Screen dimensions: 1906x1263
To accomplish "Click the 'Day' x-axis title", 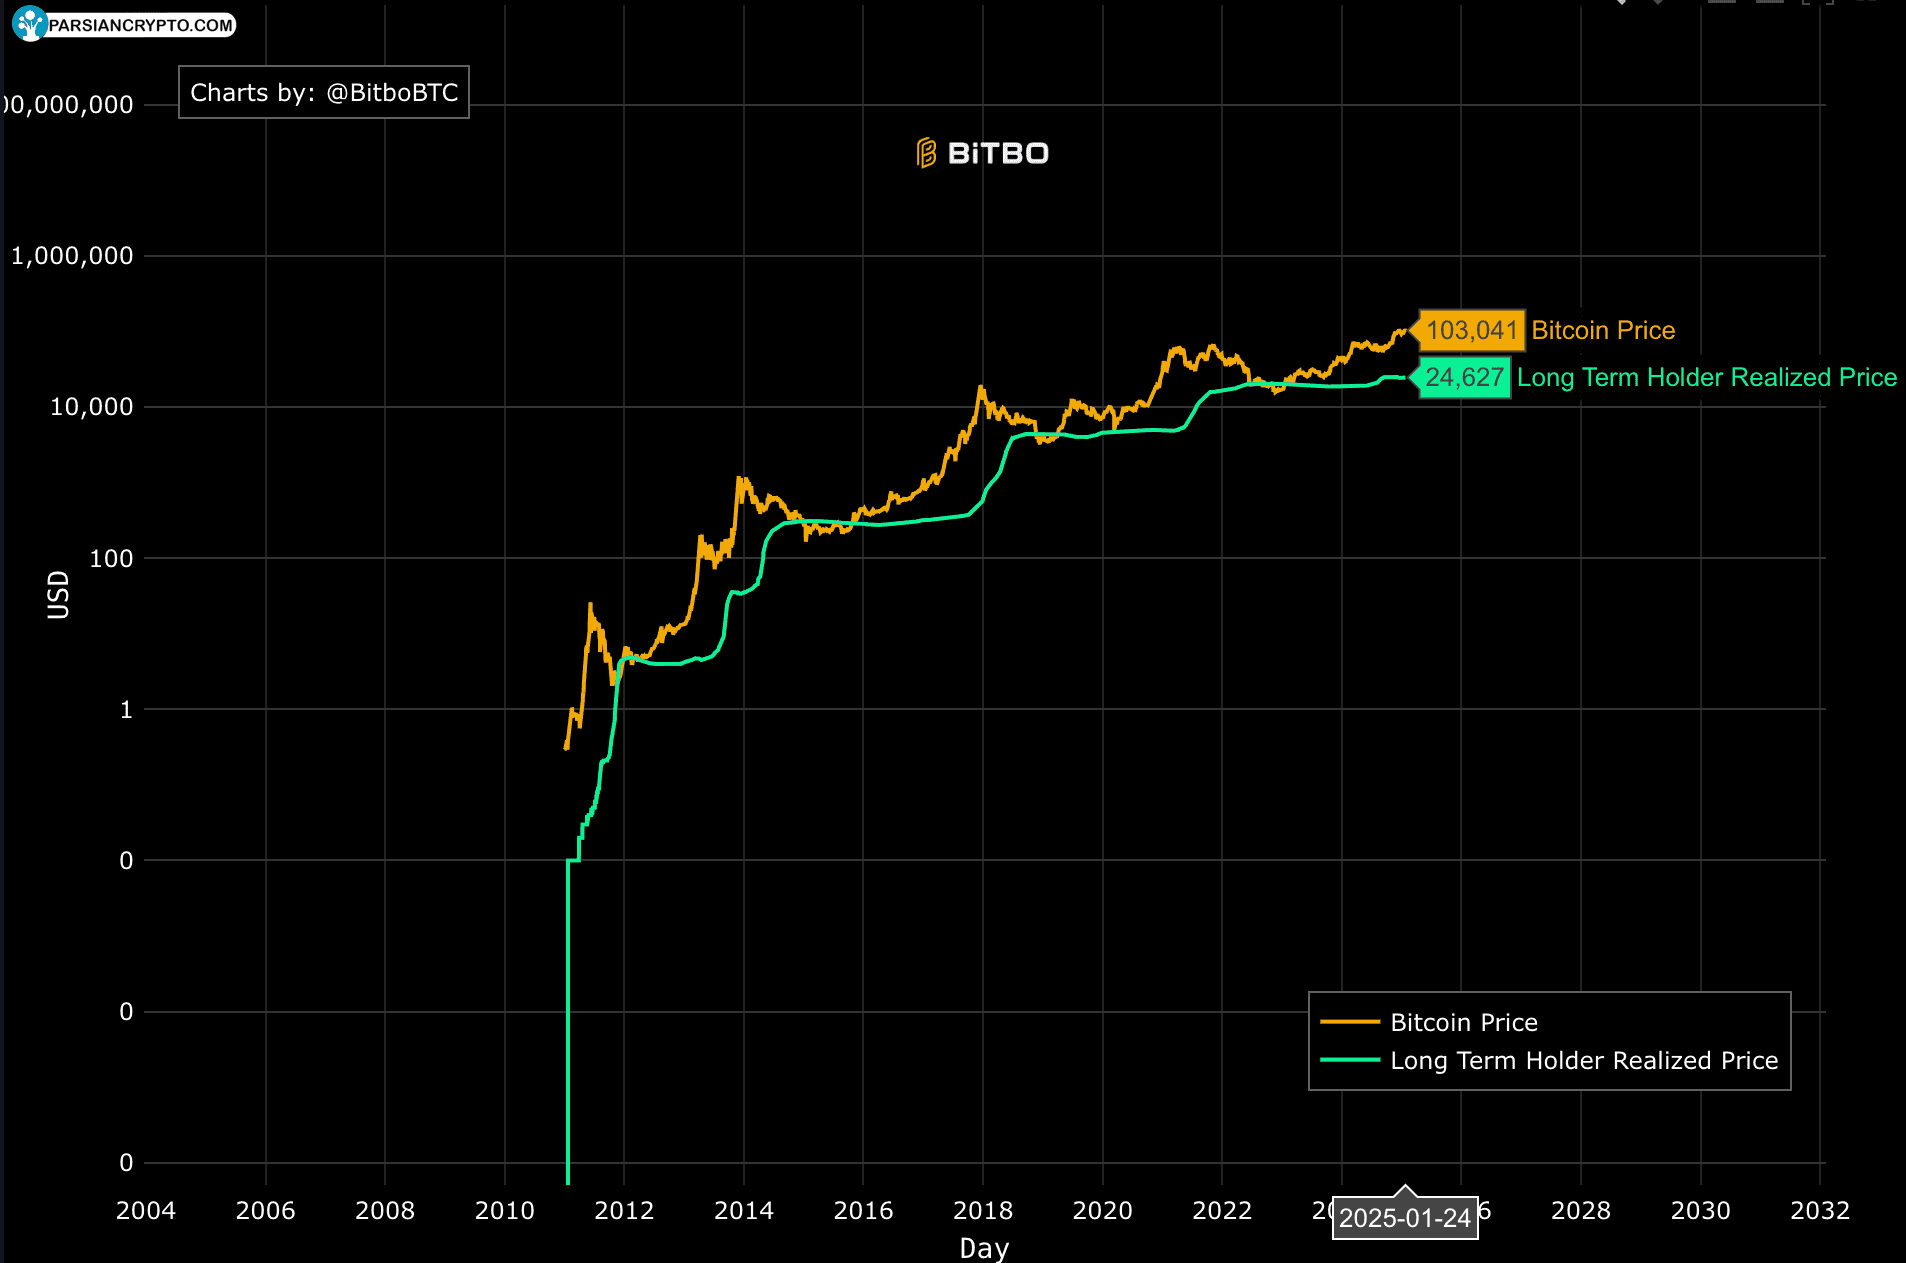I will (984, 1248).
